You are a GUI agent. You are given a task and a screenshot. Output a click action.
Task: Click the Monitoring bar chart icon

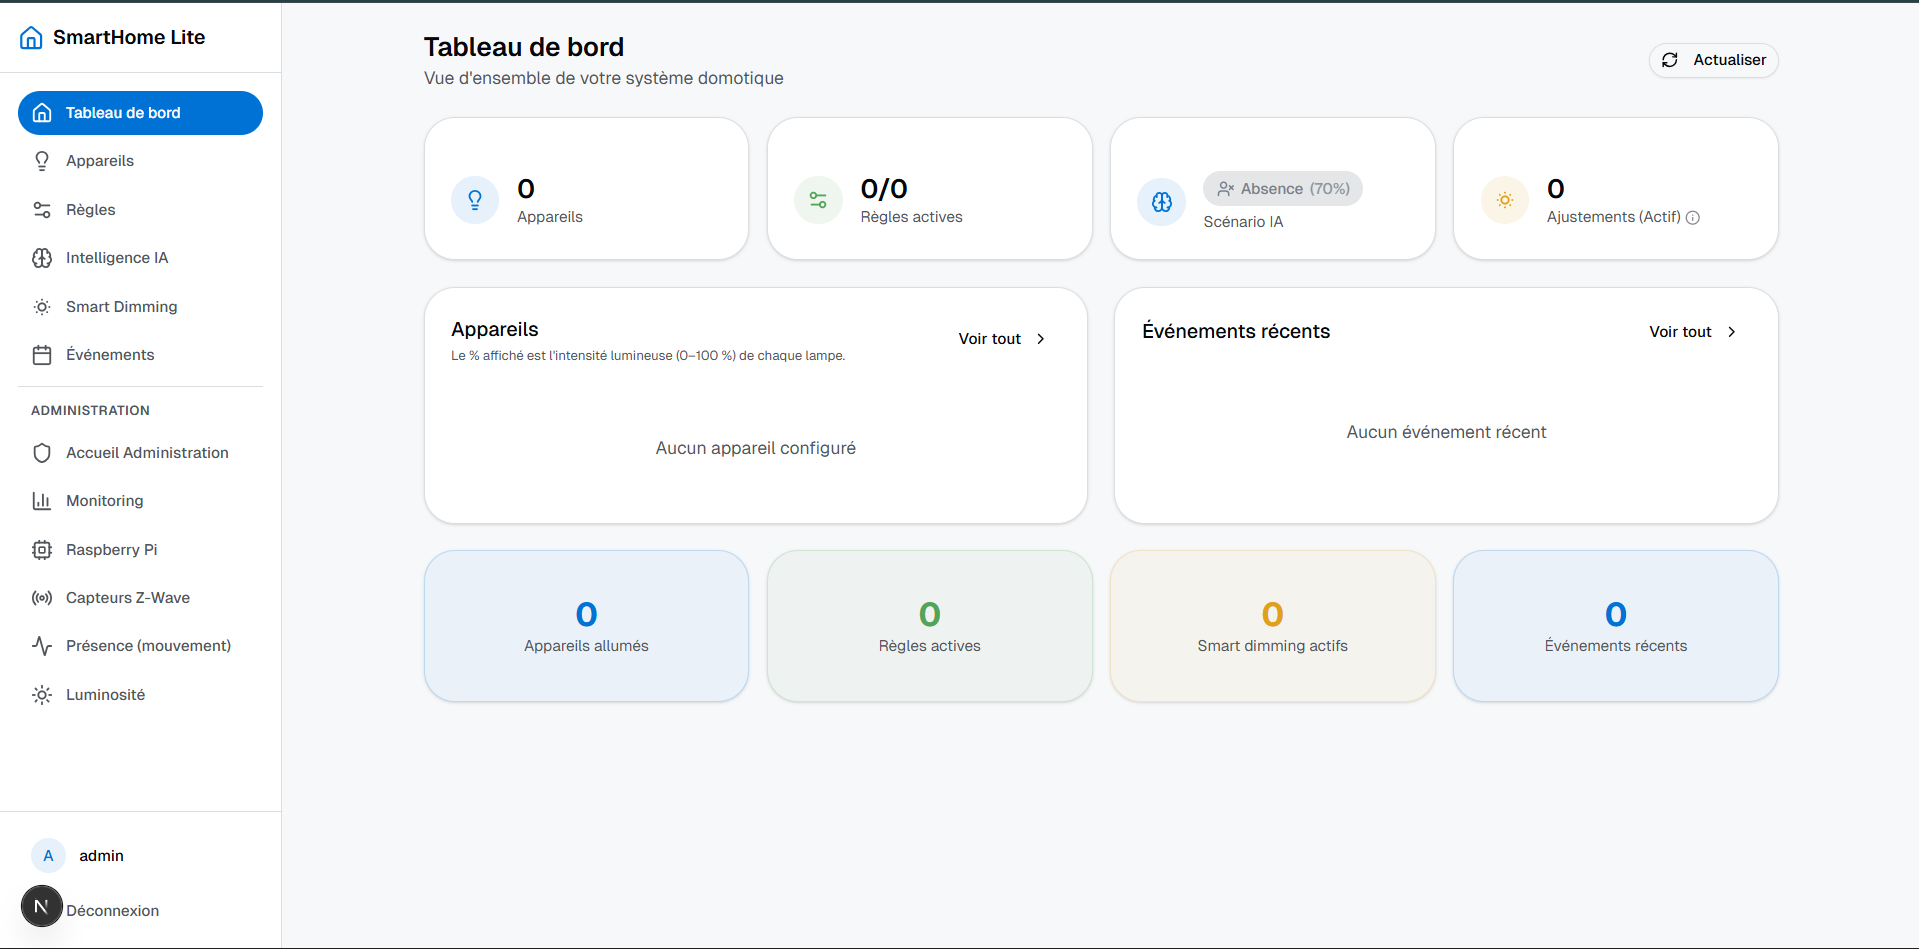point(42,500)
